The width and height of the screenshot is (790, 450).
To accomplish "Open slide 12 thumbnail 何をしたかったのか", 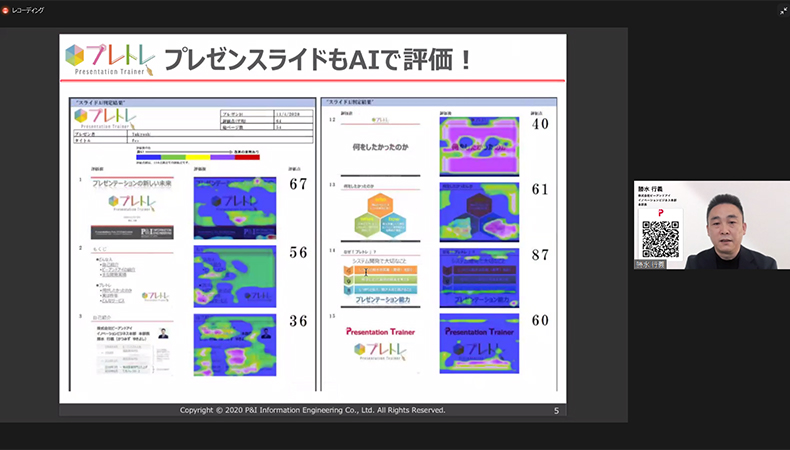I will coord(380,147).
